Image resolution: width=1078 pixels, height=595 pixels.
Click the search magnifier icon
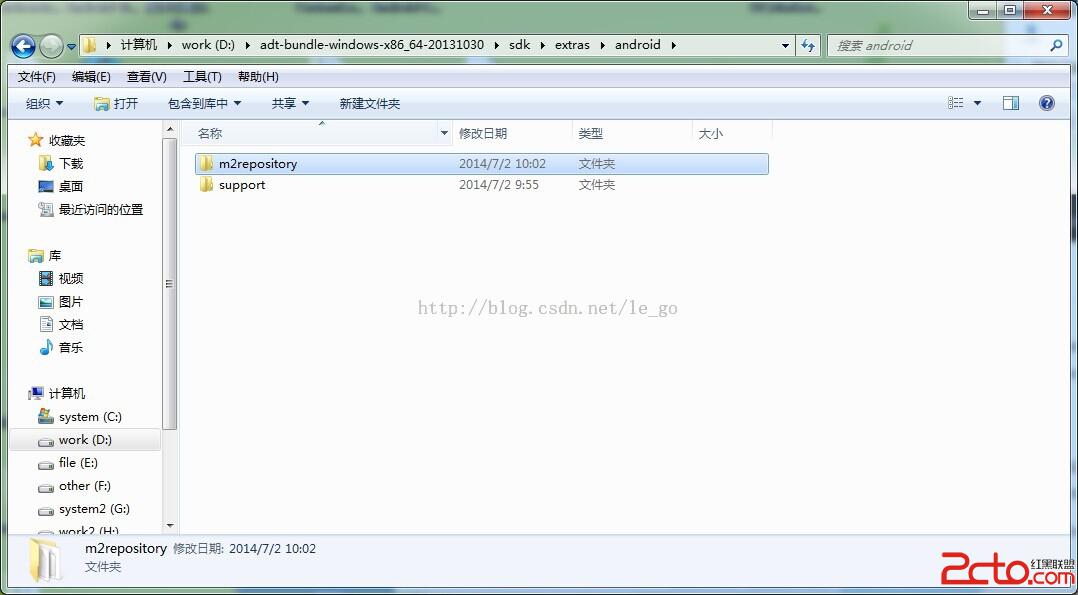1057,45
